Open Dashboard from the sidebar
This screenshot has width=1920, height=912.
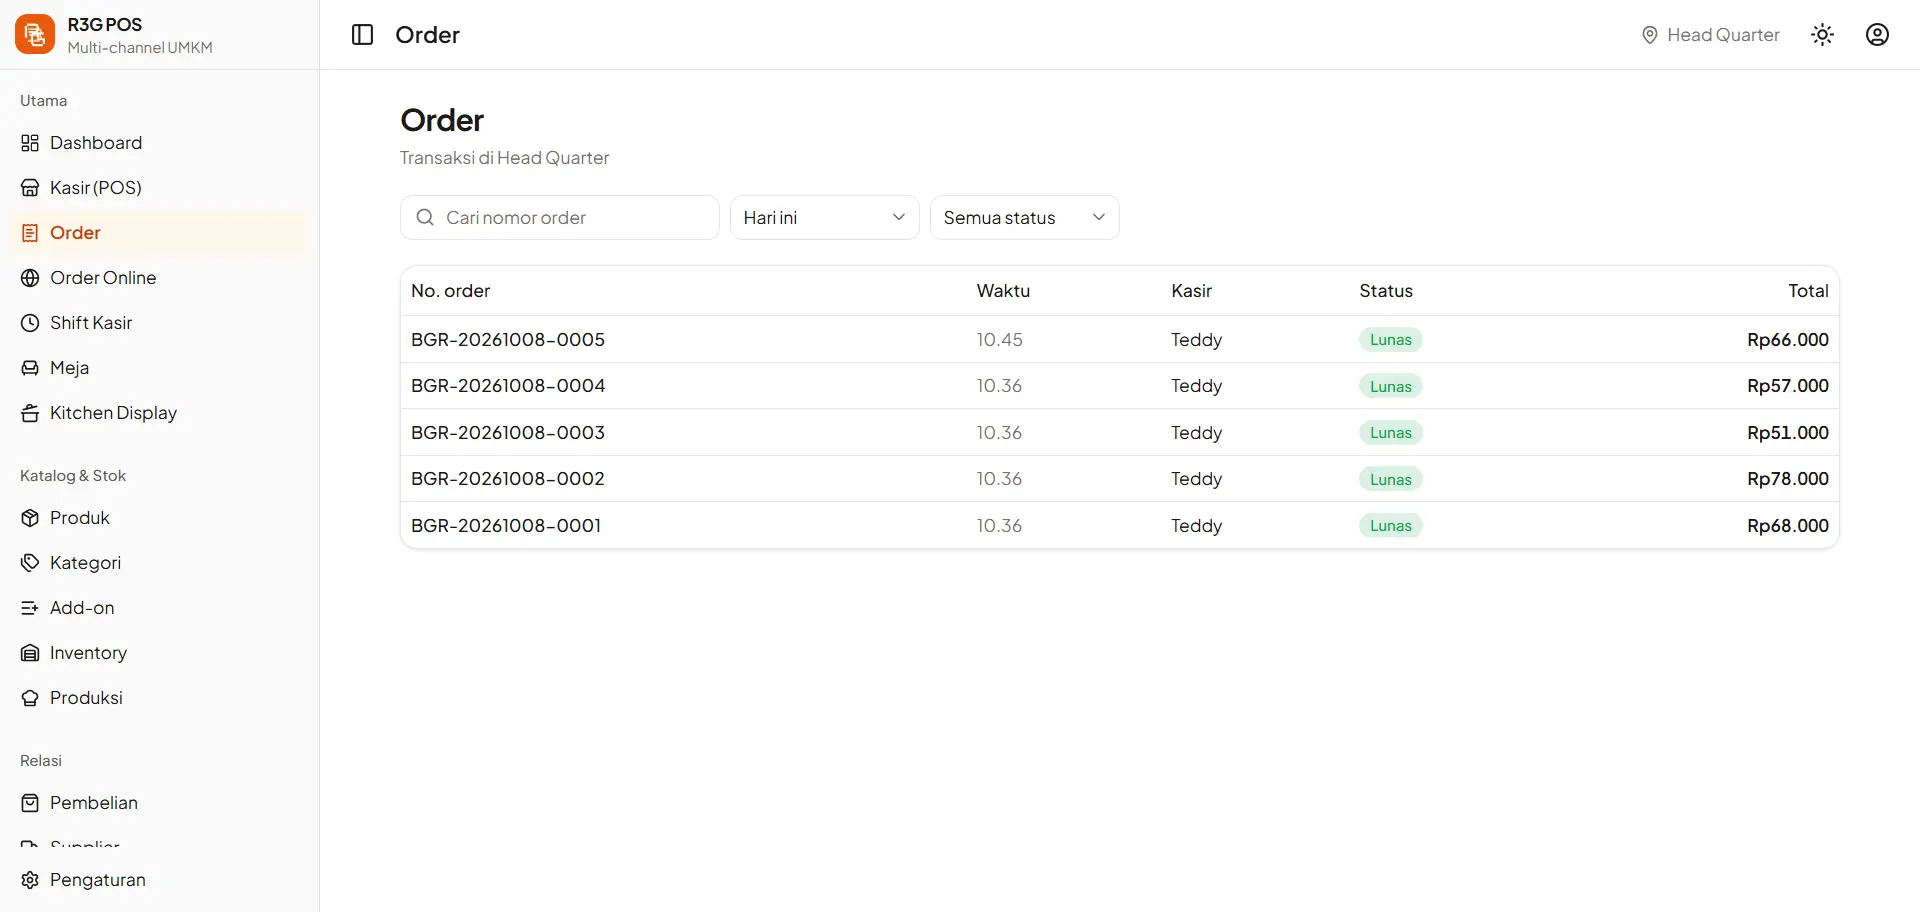(158, 143)
